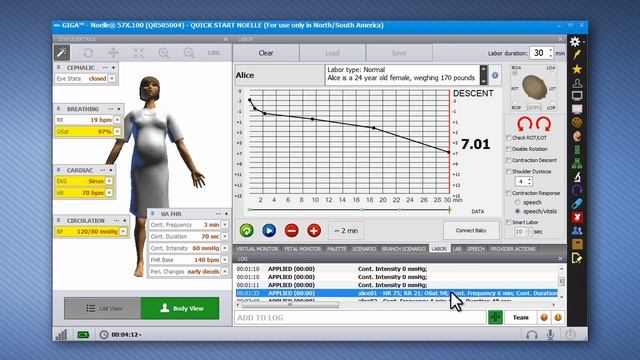Click the ~ 2 min button
This screenshot has width=640, height=360.
click(346, 231)
